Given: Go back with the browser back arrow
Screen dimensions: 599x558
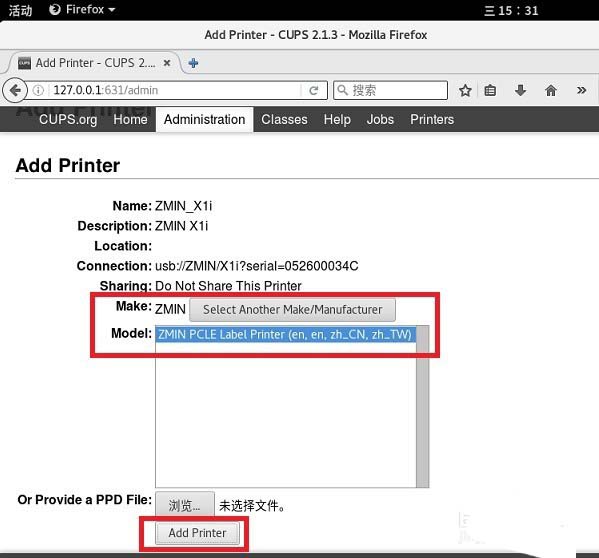Looking at the screenshot, I should tap(15, 91).
